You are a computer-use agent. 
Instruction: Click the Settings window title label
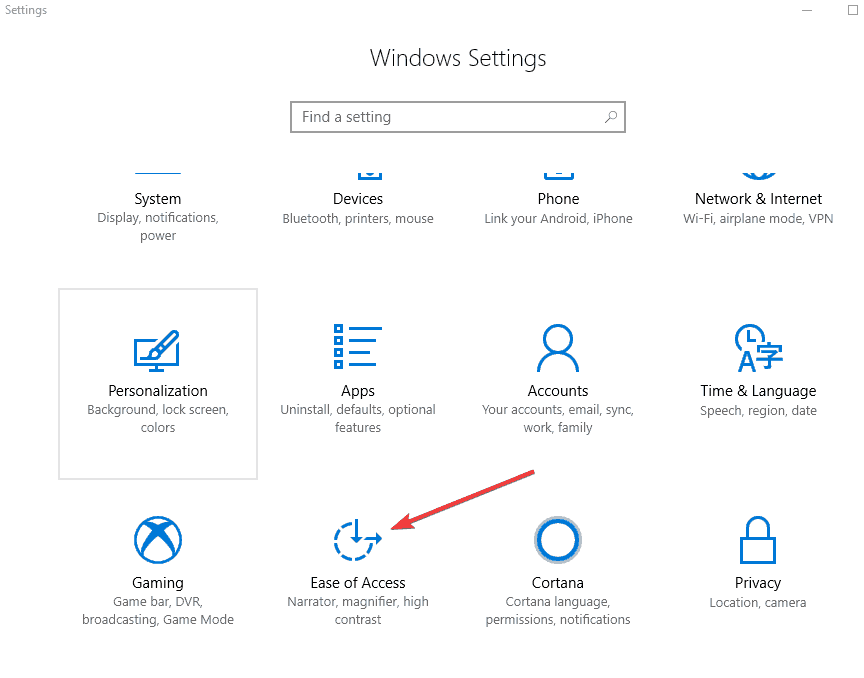pyautogui.click(x=25, y=10)
